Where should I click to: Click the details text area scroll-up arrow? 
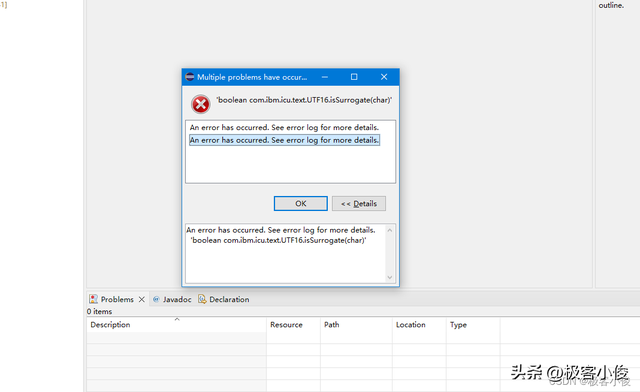389,230
